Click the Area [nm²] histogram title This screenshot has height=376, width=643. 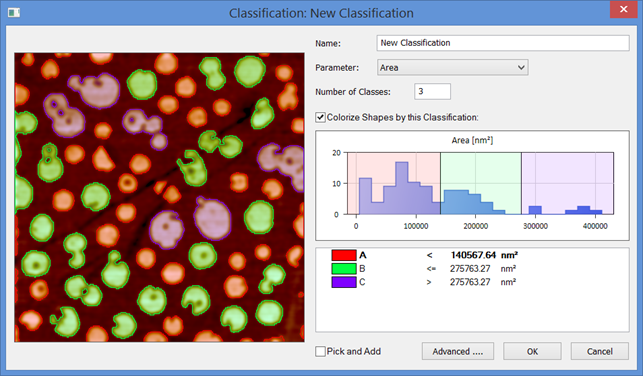[472, 141]
